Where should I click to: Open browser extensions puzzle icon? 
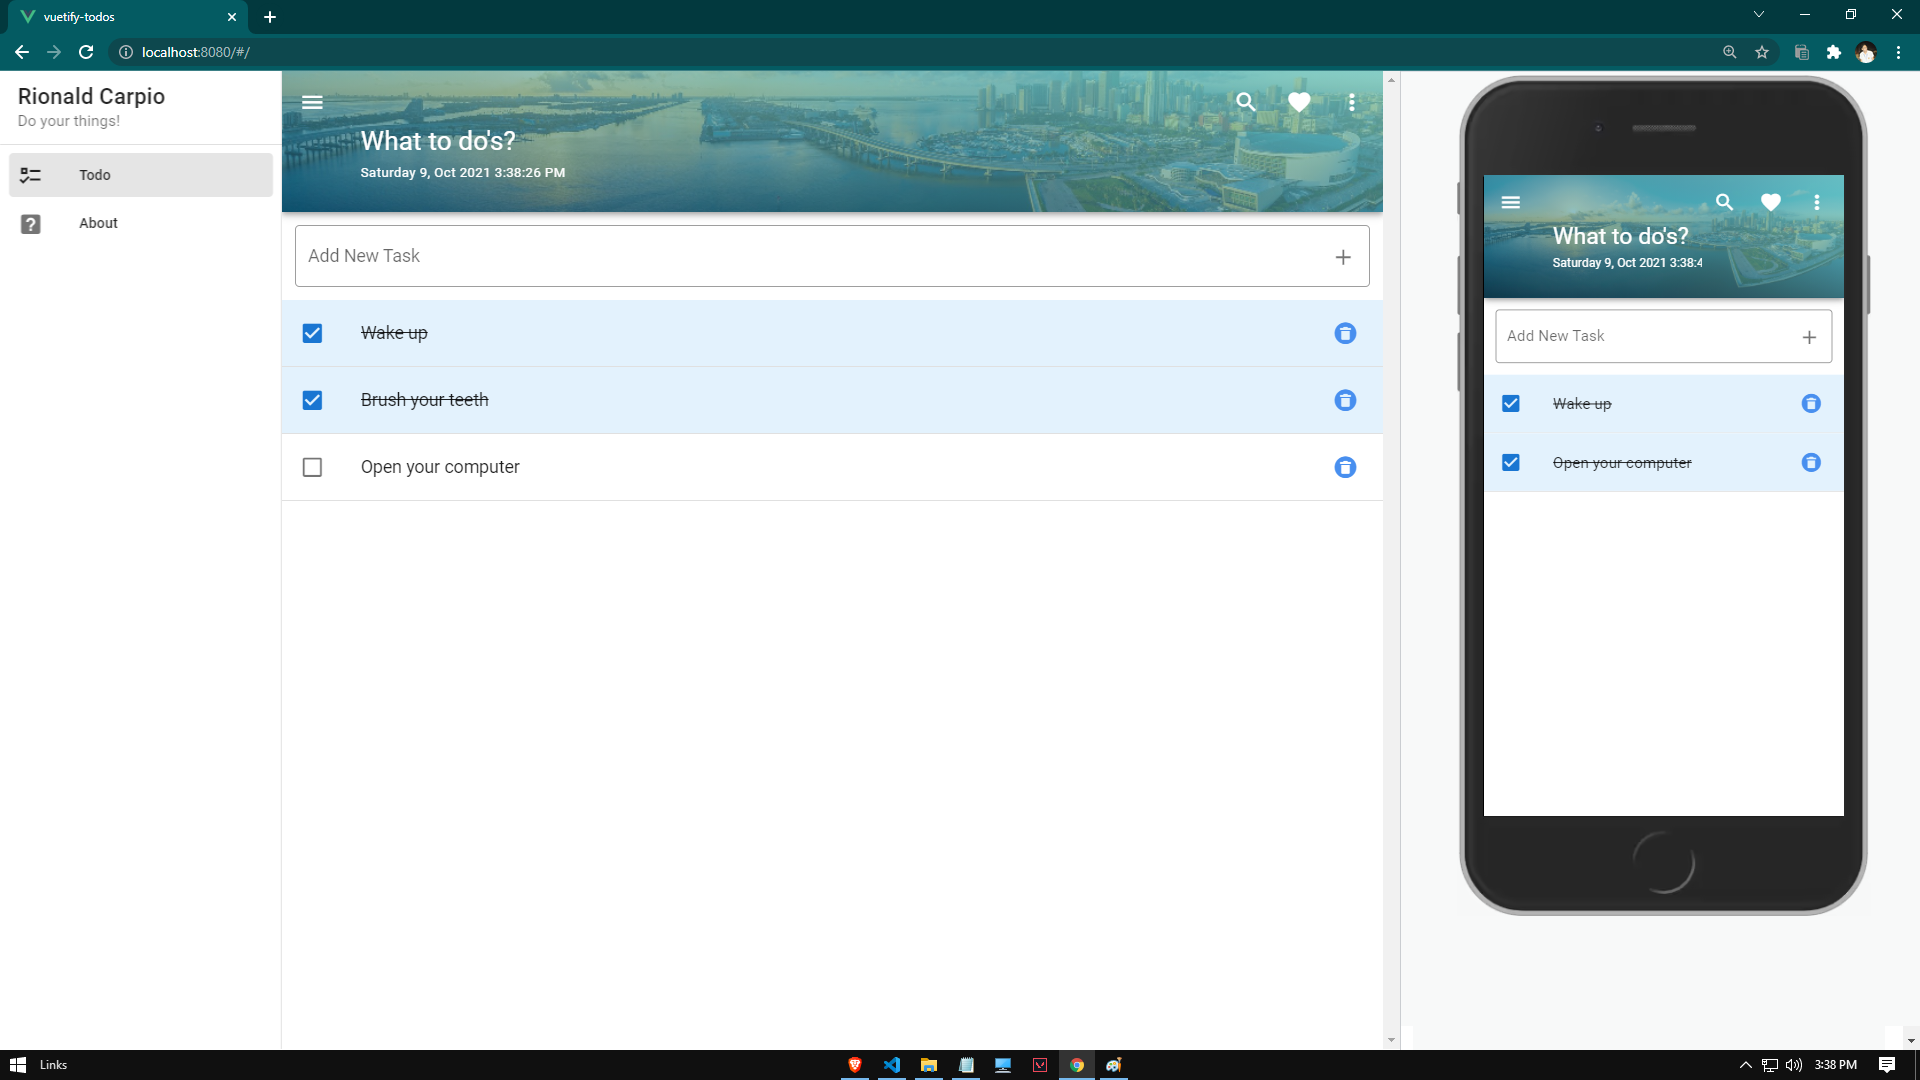point(1833,52)
